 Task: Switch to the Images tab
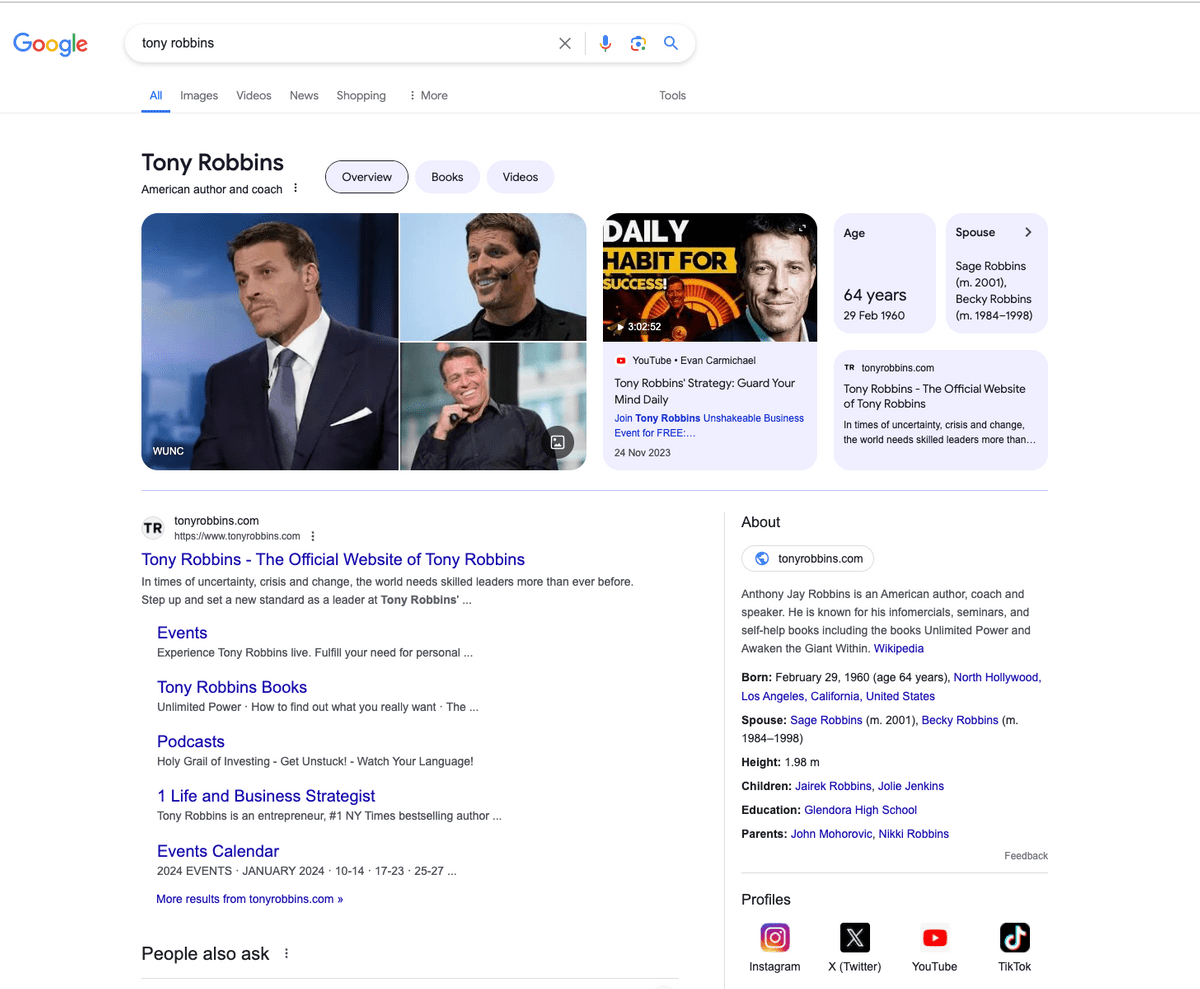199,96
